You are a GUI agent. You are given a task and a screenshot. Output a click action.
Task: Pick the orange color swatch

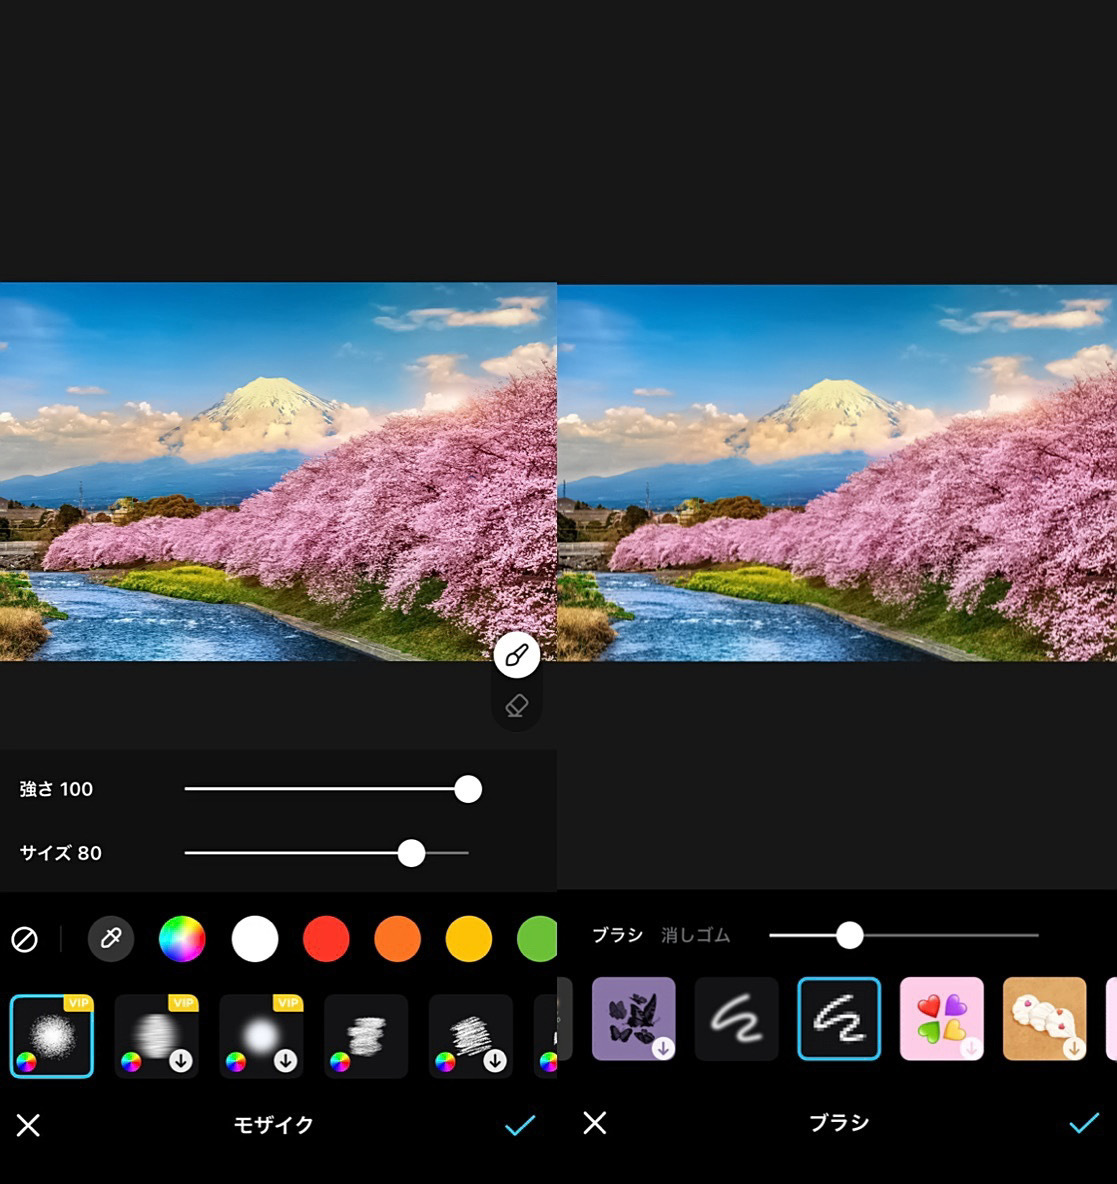(397, 939)
